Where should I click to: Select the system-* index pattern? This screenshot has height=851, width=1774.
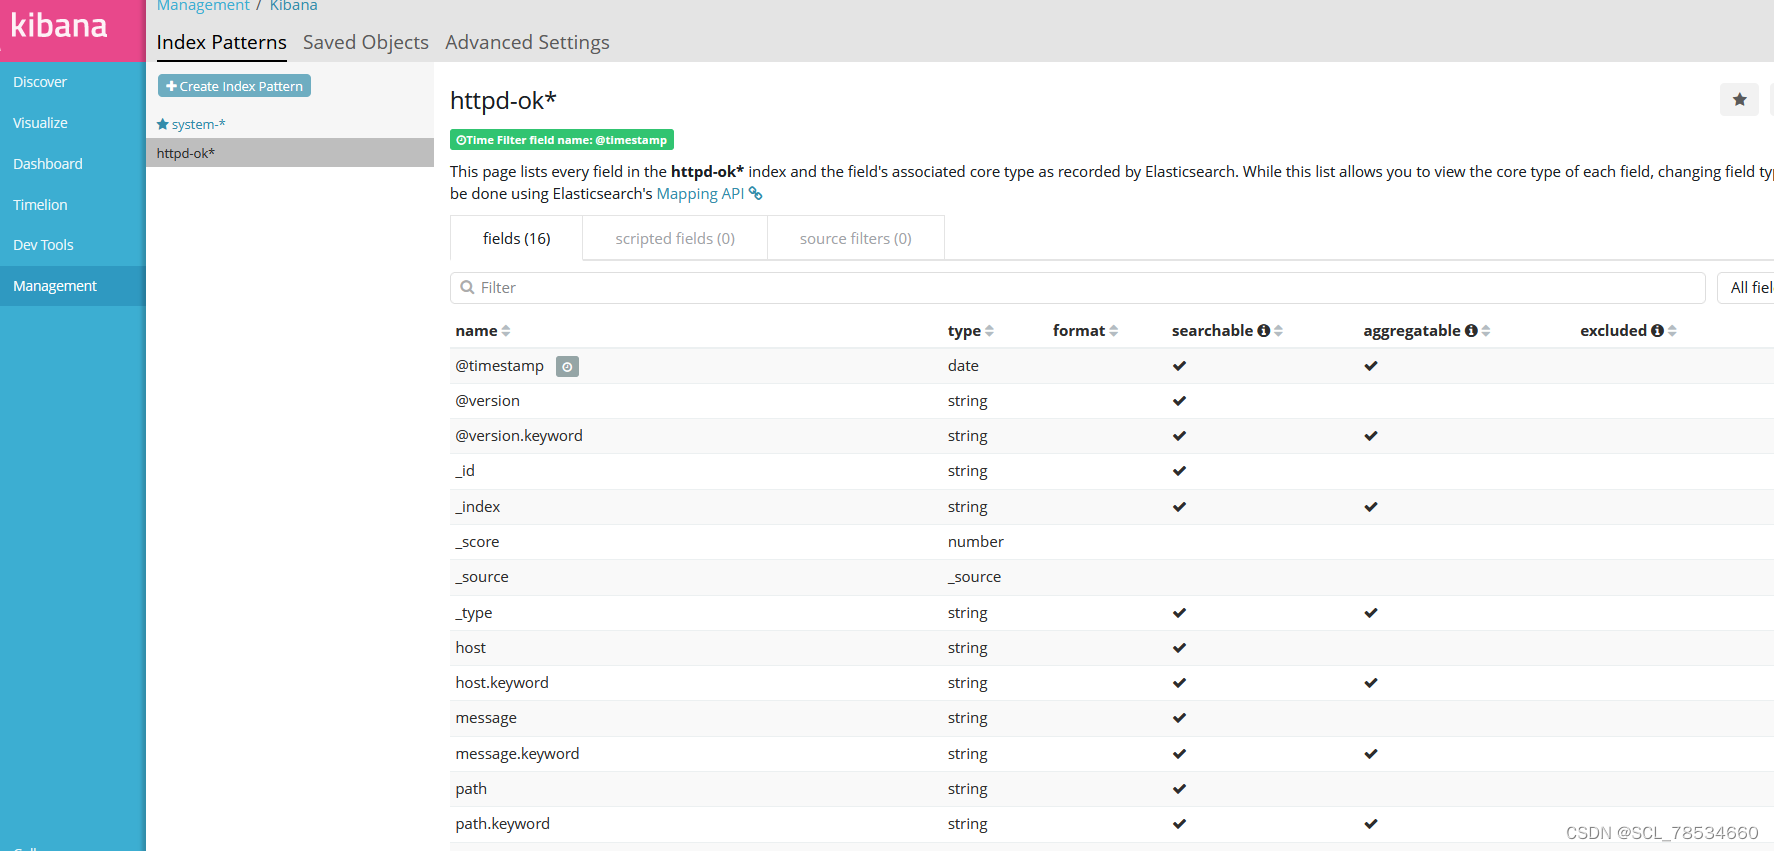pos(197,125)
